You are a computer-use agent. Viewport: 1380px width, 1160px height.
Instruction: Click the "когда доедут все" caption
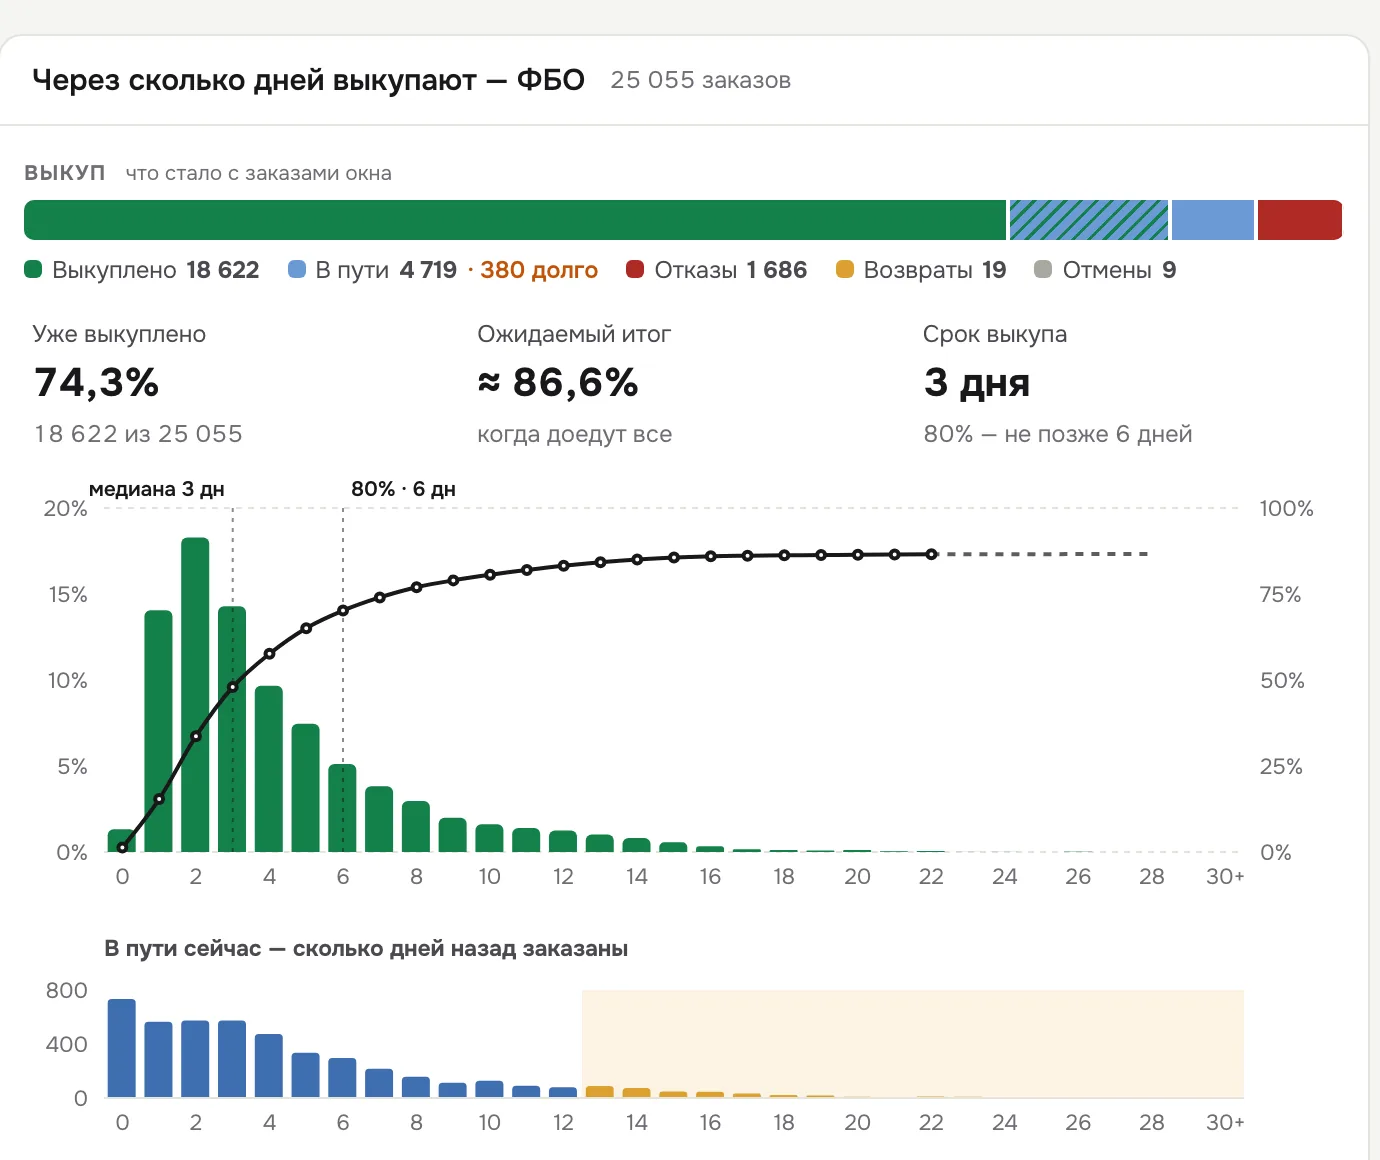click(x=574, y=434)
